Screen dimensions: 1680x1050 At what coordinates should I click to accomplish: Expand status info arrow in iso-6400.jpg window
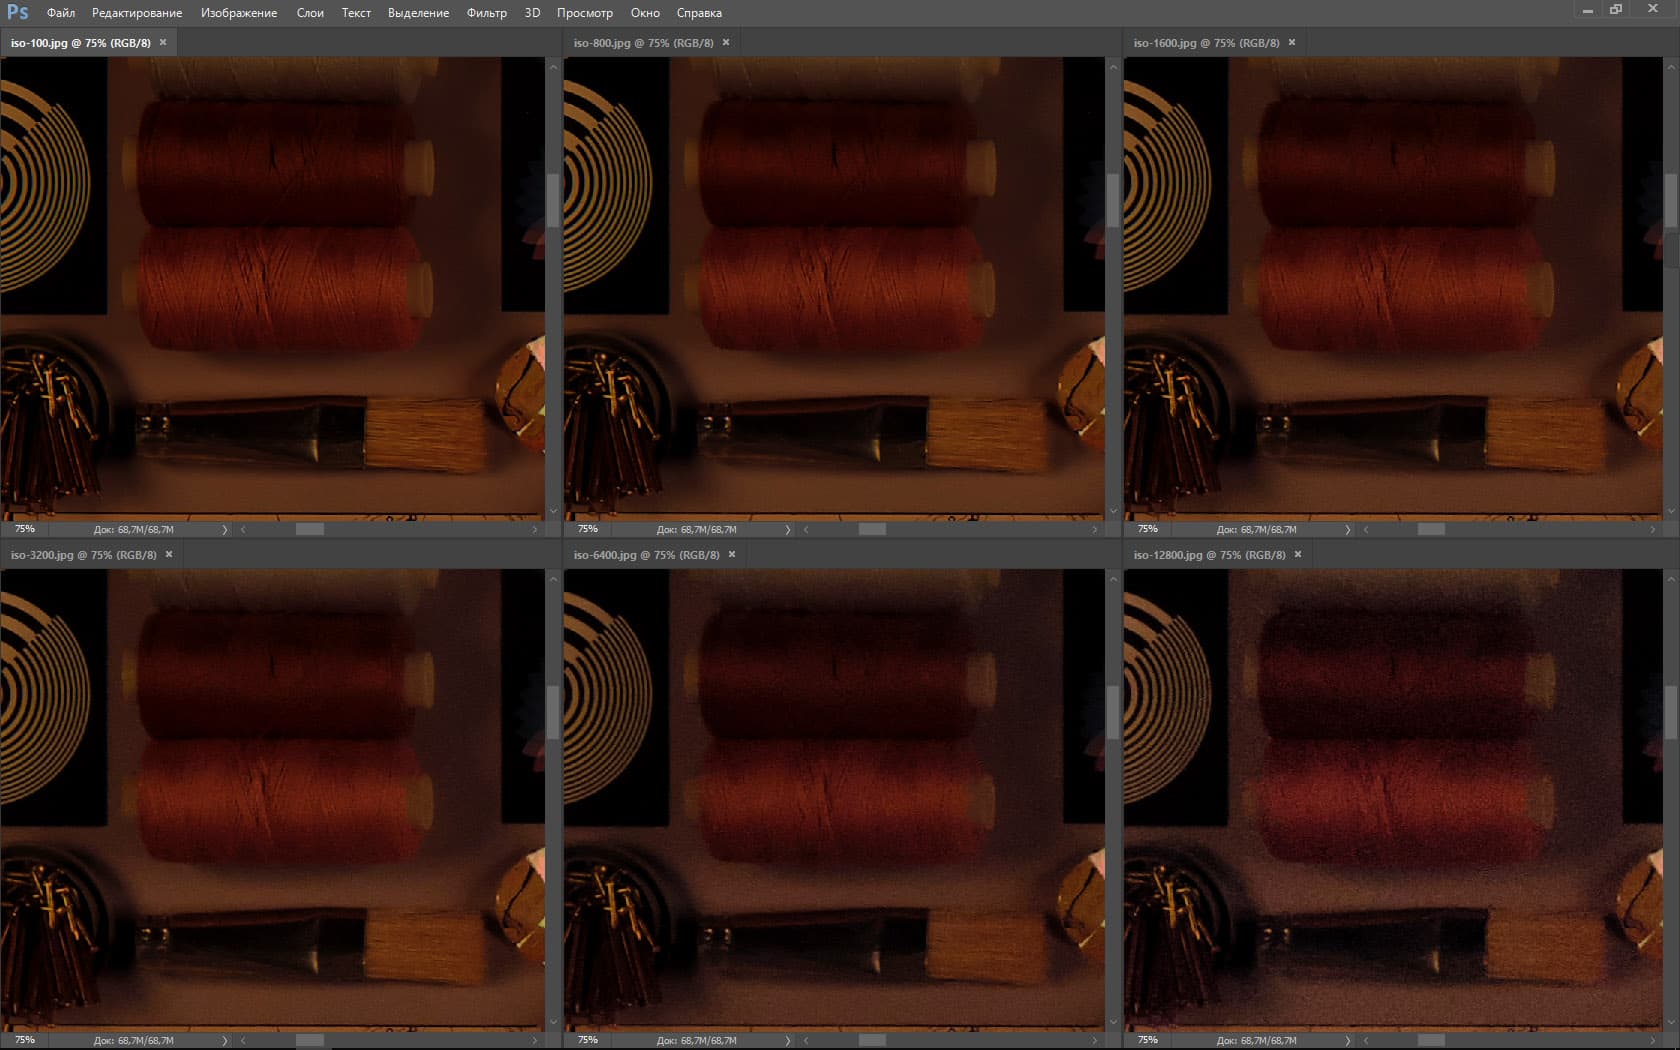click(788, 1040)
